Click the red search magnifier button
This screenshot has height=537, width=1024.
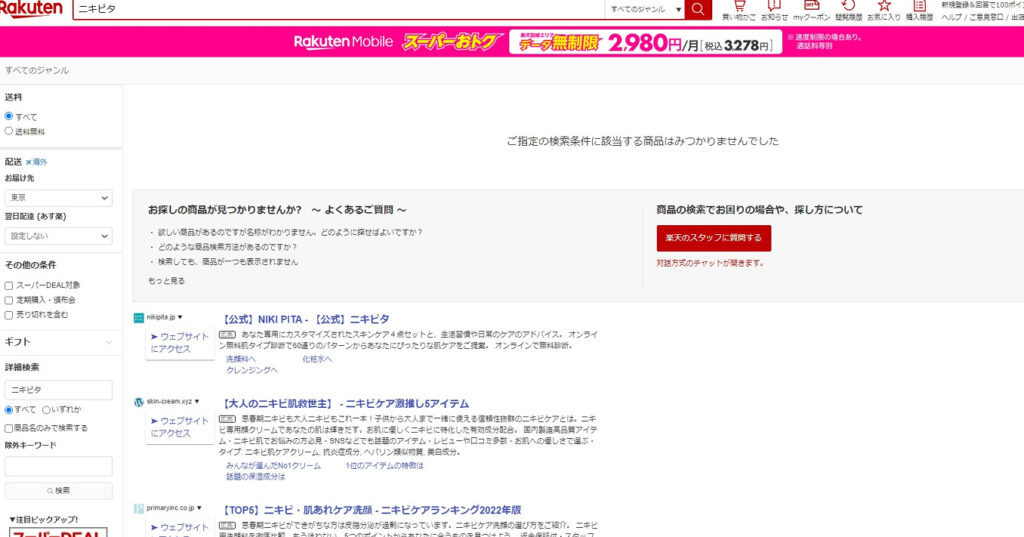click(697, 9)
